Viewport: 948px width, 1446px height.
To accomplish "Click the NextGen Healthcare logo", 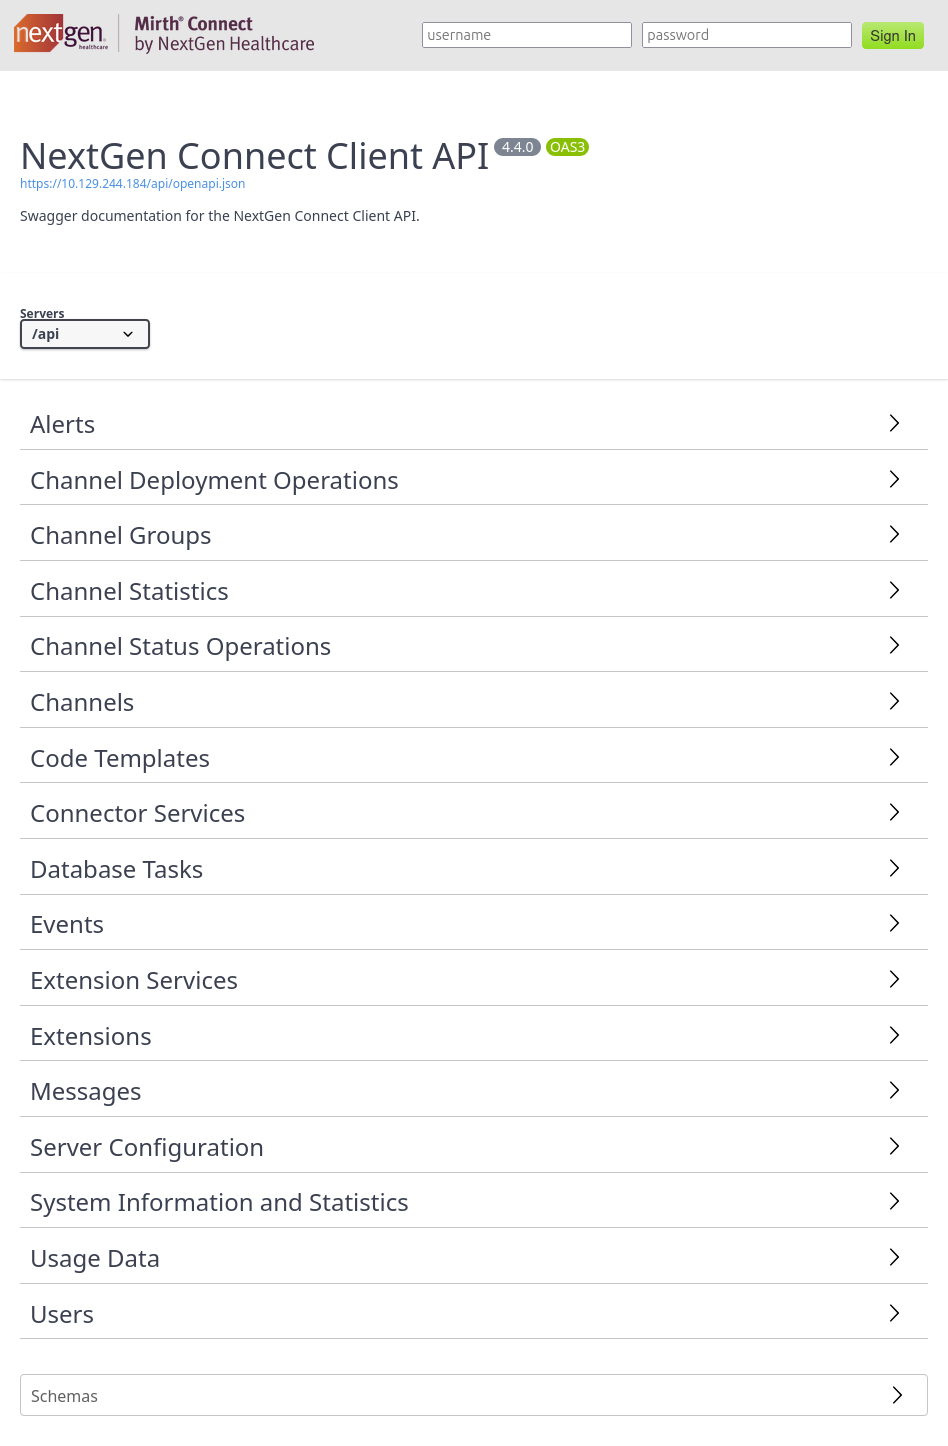I will coord(61,34).
